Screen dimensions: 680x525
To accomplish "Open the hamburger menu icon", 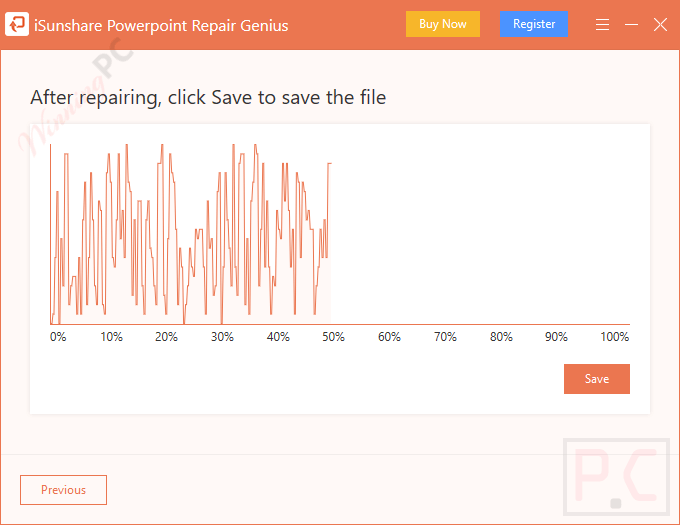I will pos(602,24).
